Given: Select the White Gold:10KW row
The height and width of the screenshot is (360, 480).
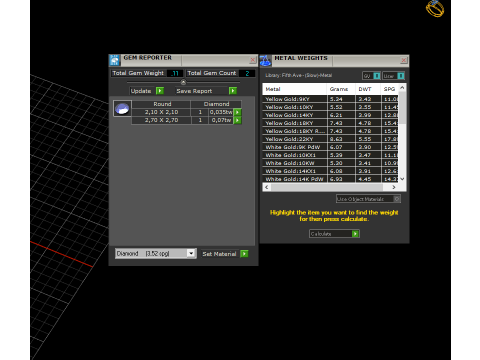Looking at the screenshot, I should pyautogui.click(x=330, y=163).
